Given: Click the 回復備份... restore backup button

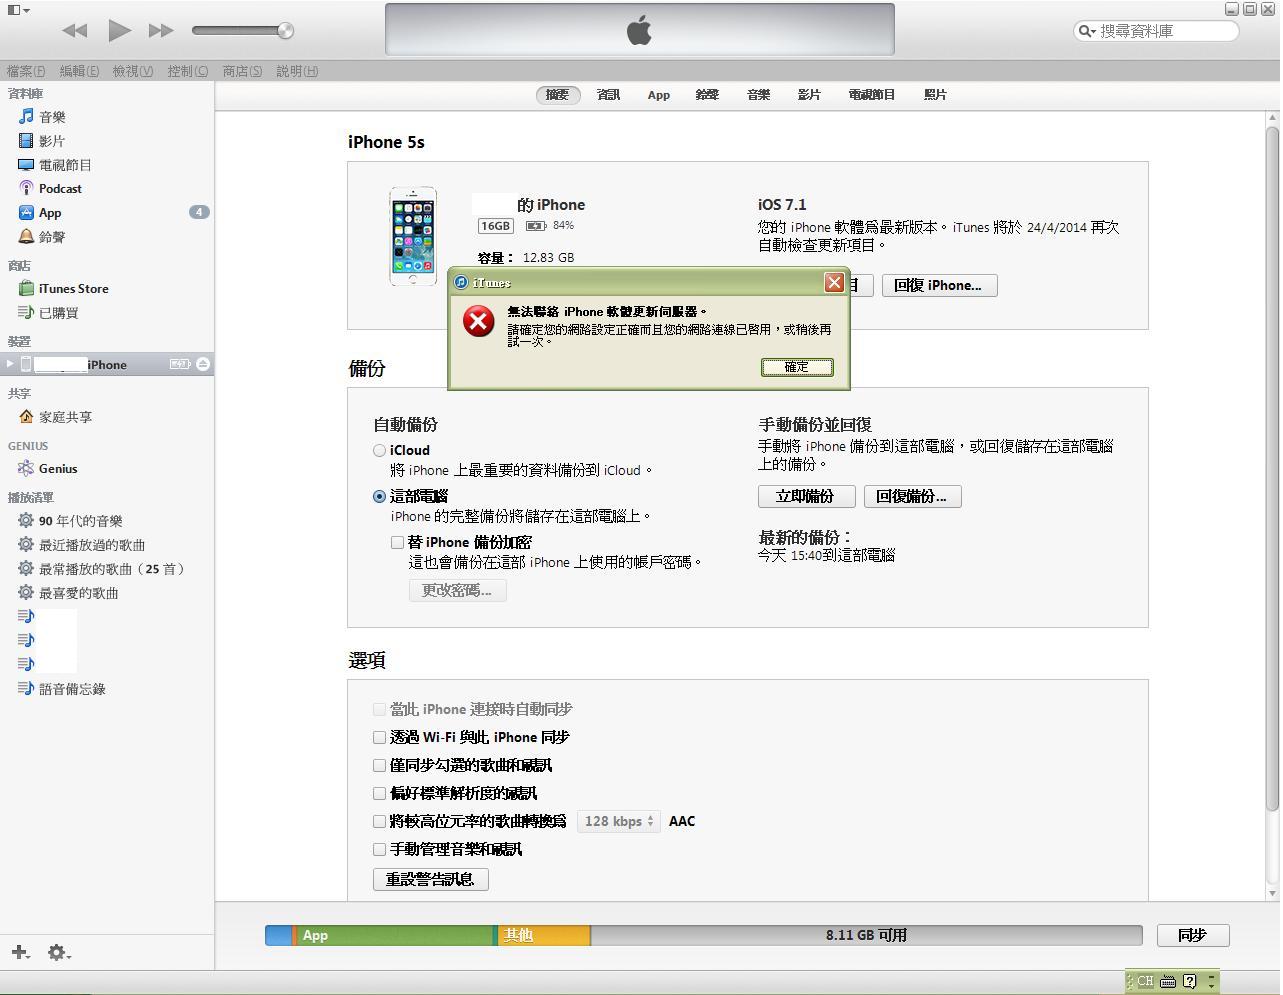Looking at the screenshot, I should [912, 496].
